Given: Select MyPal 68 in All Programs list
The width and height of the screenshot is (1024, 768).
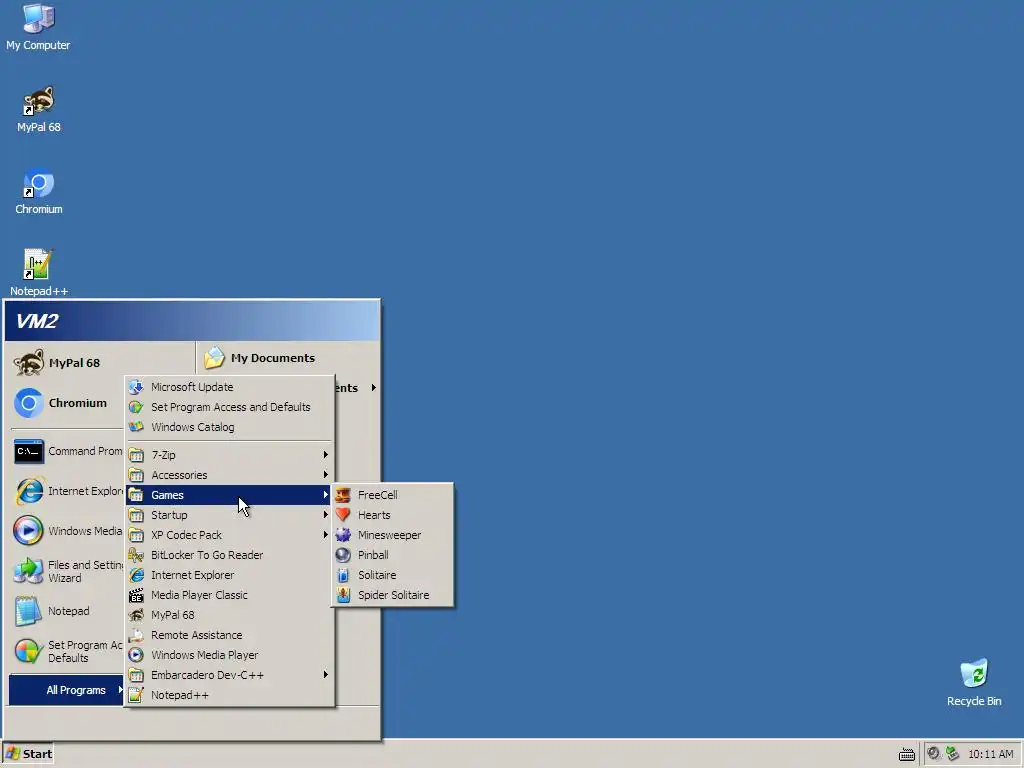Looking at the screenshot, I should [x=230, y=615].
